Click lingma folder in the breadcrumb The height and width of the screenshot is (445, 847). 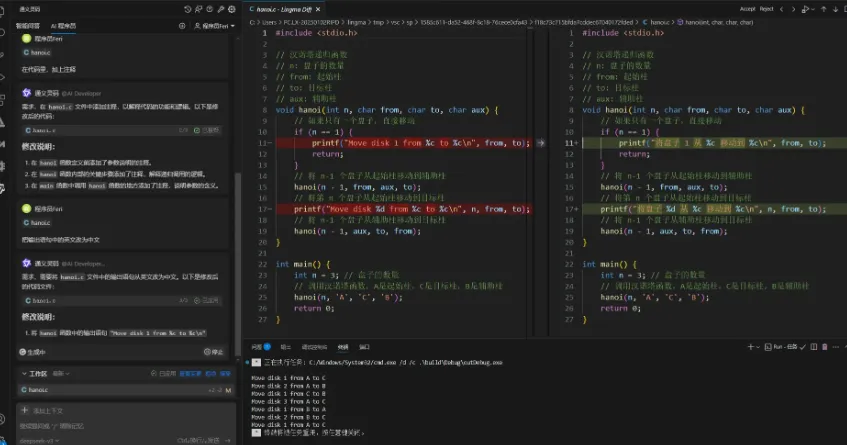357,22
